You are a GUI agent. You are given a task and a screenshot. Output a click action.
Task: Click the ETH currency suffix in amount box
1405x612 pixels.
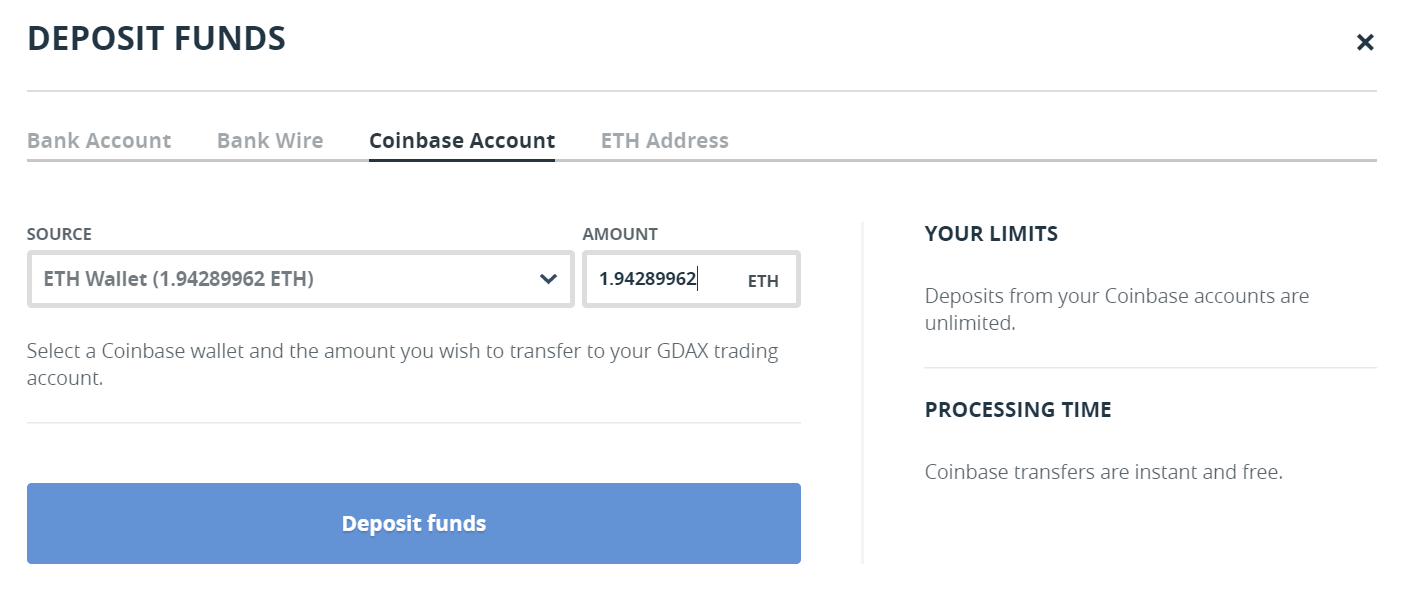click(x=763, y=281)
